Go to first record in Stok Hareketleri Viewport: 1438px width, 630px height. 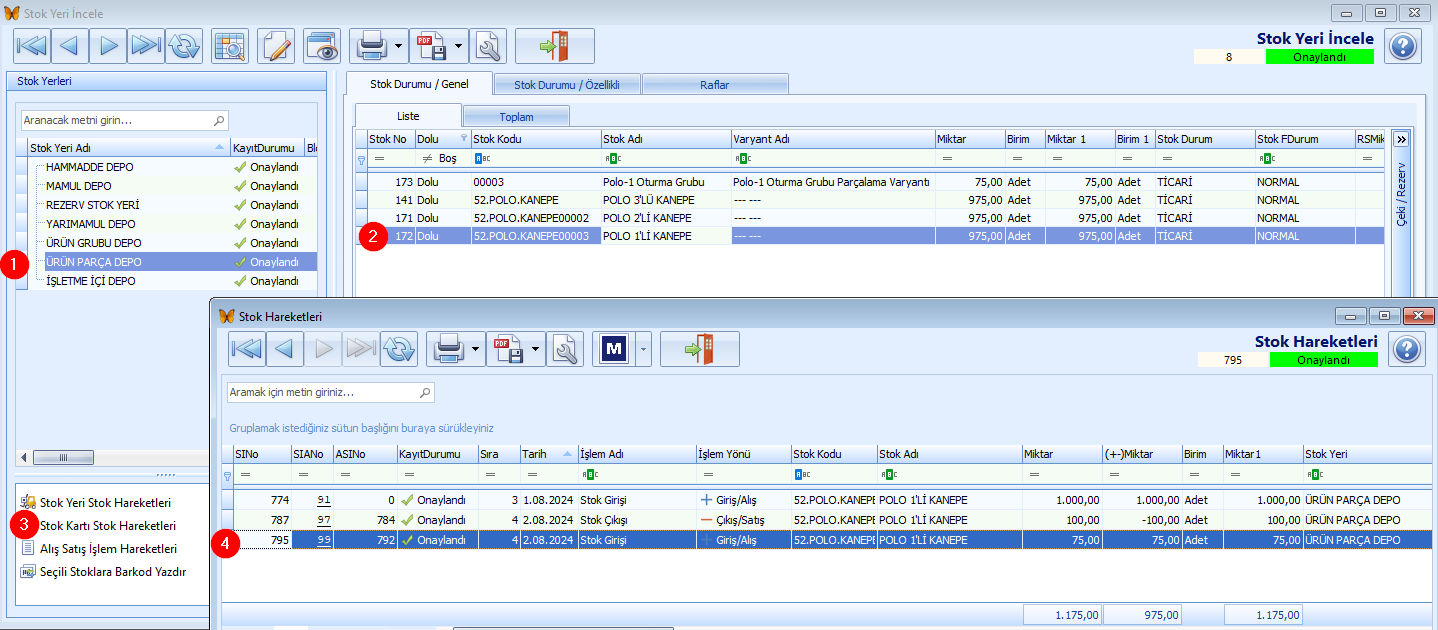248,349
